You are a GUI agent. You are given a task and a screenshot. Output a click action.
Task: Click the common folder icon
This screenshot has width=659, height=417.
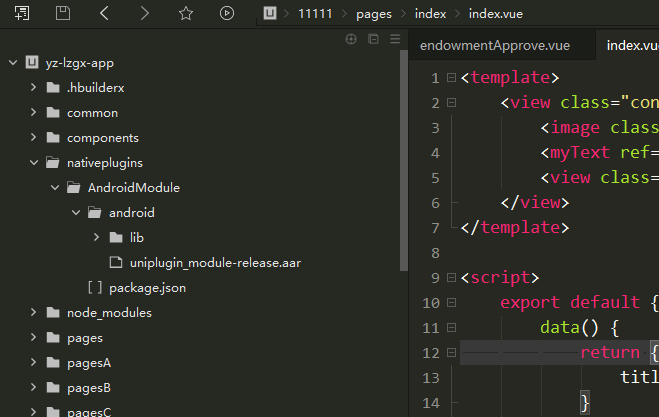[53, 113]
